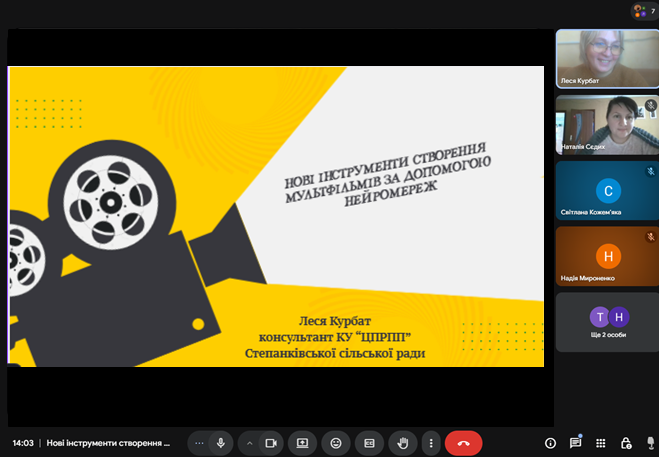Open meeting details info icon

pyautogui.click(x=550, y=442)
